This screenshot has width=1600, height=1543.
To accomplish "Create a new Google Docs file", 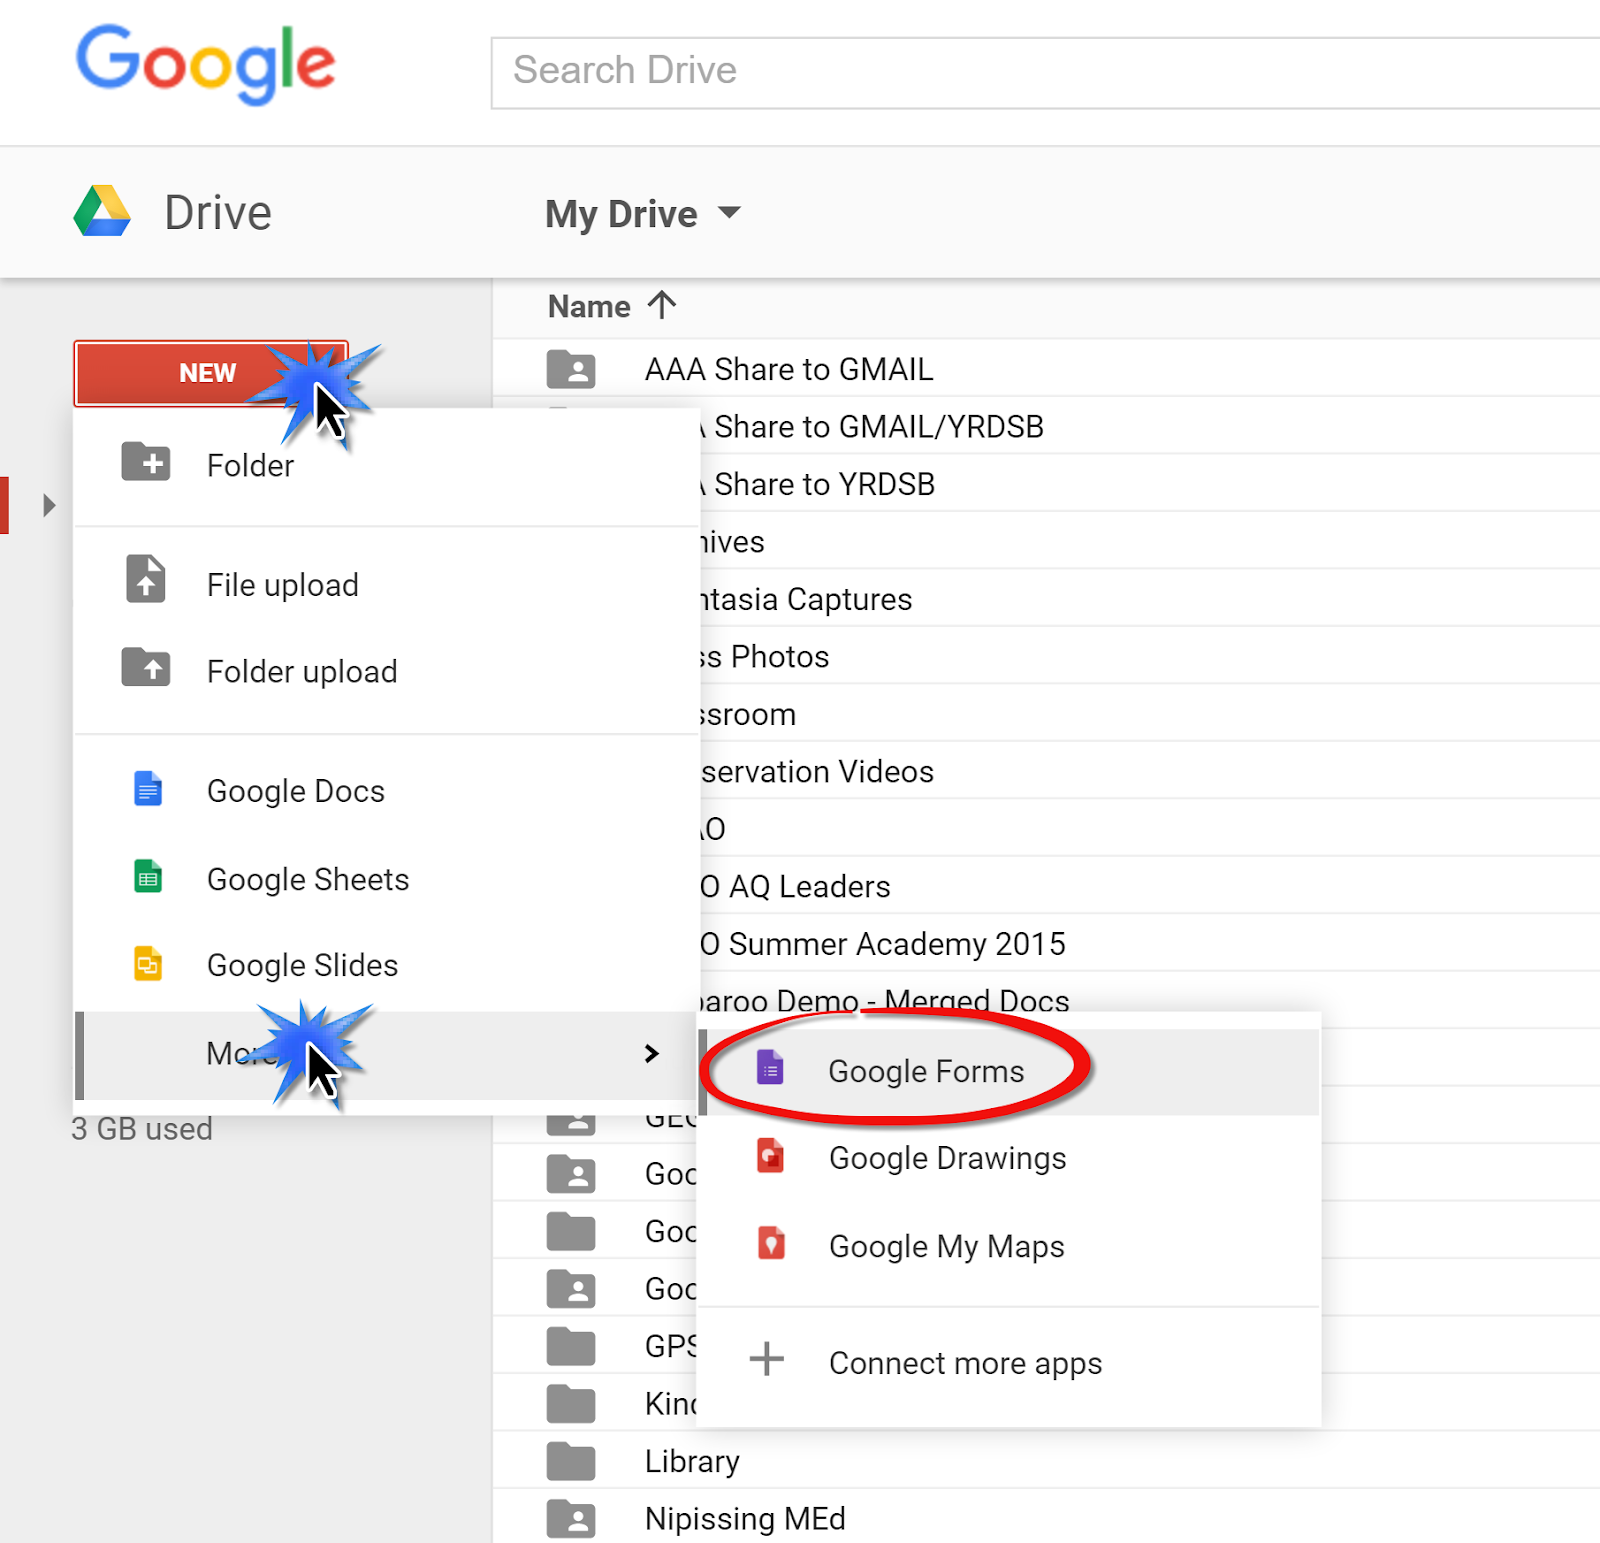I will [x=387, y=791].
